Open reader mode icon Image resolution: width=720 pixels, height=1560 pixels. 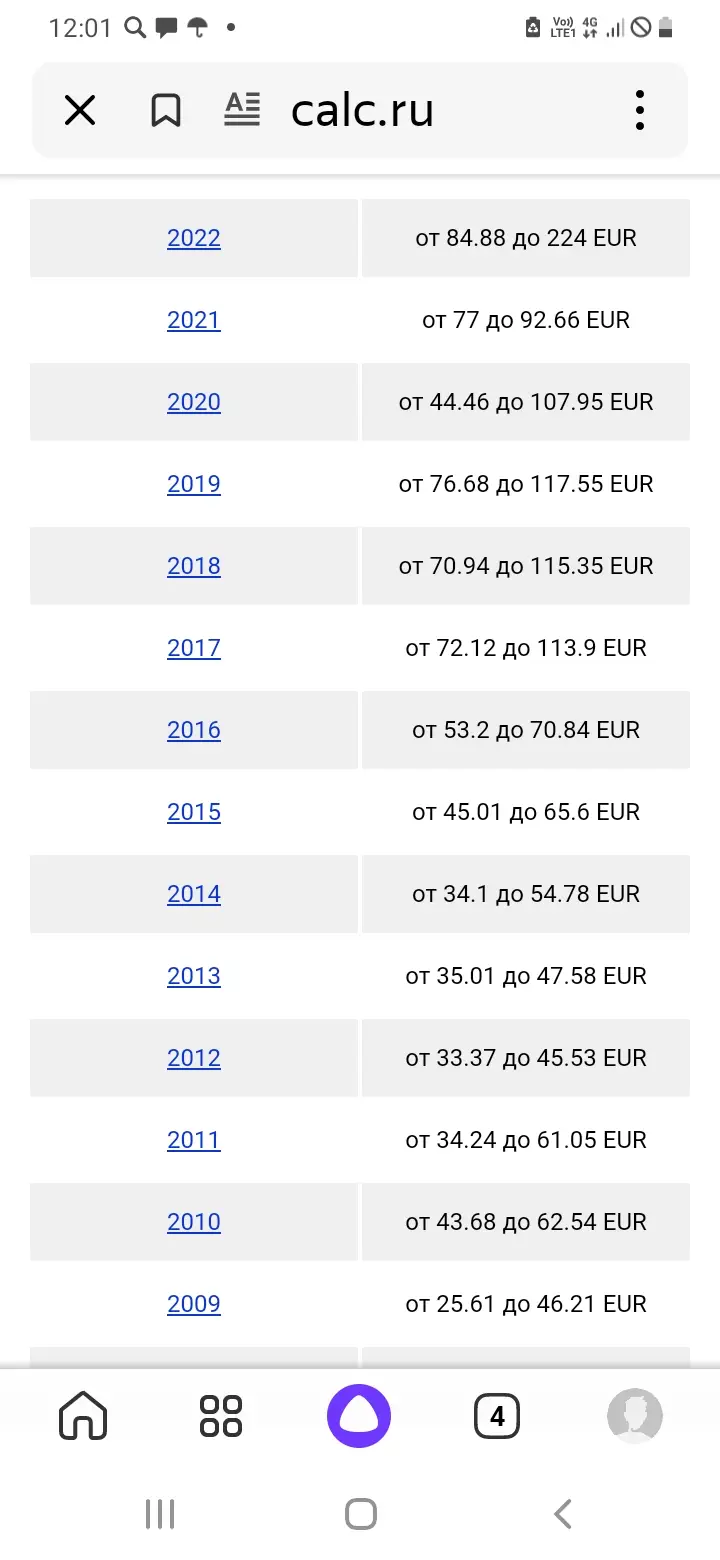[242, 110]
